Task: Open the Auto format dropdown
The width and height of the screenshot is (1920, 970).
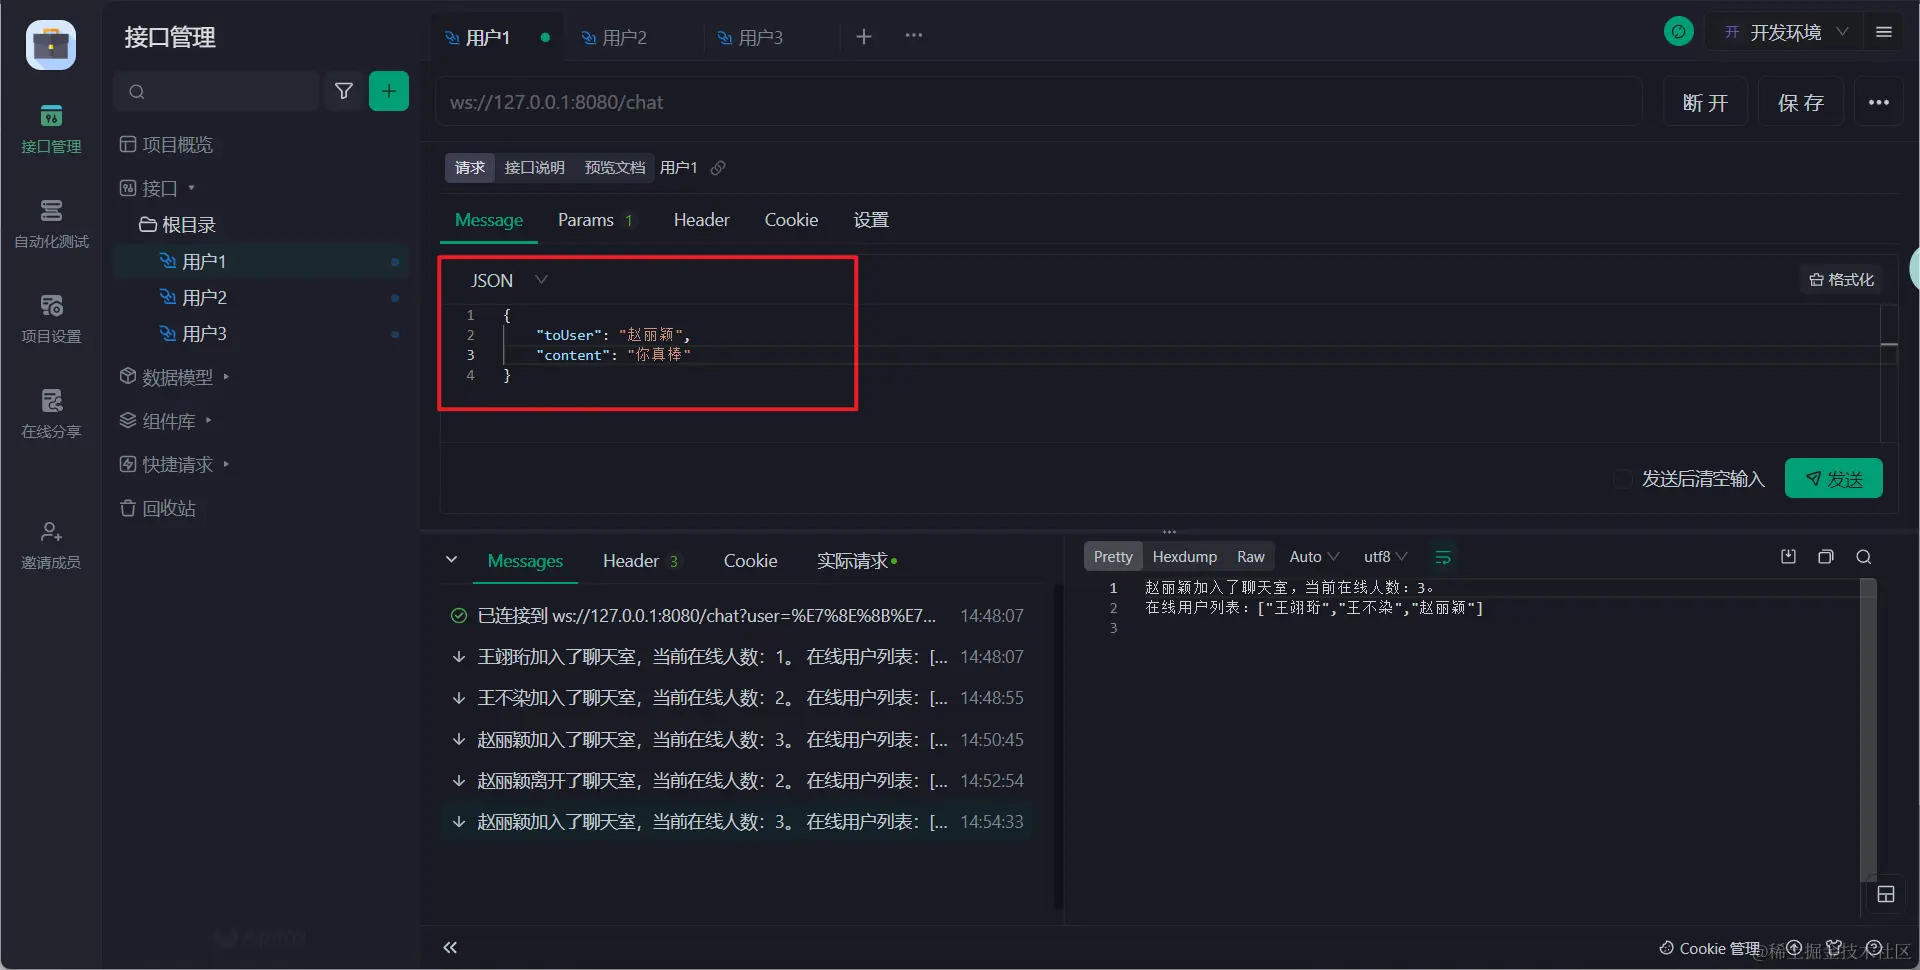Action: 1314,557
